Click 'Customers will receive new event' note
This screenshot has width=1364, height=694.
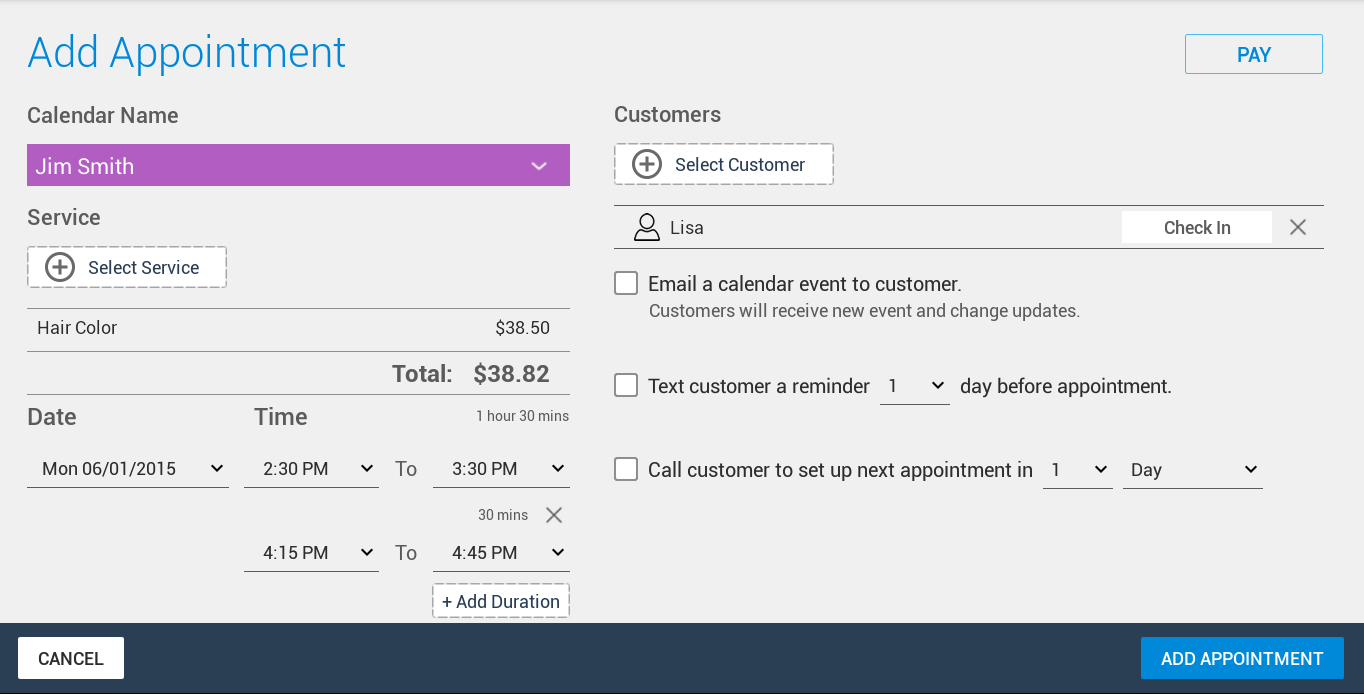tap(864, 311)
